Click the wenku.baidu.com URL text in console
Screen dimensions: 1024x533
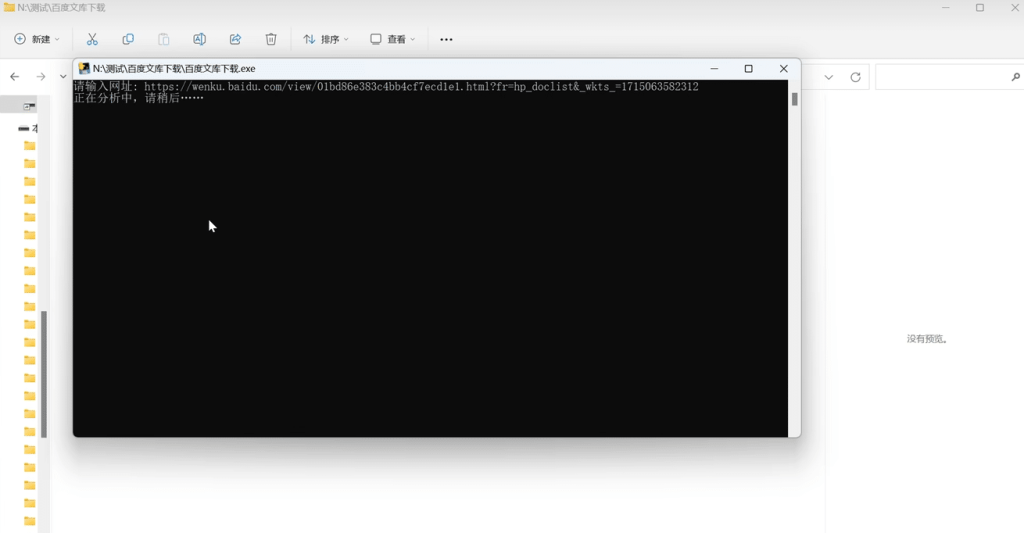pos(421,86)
